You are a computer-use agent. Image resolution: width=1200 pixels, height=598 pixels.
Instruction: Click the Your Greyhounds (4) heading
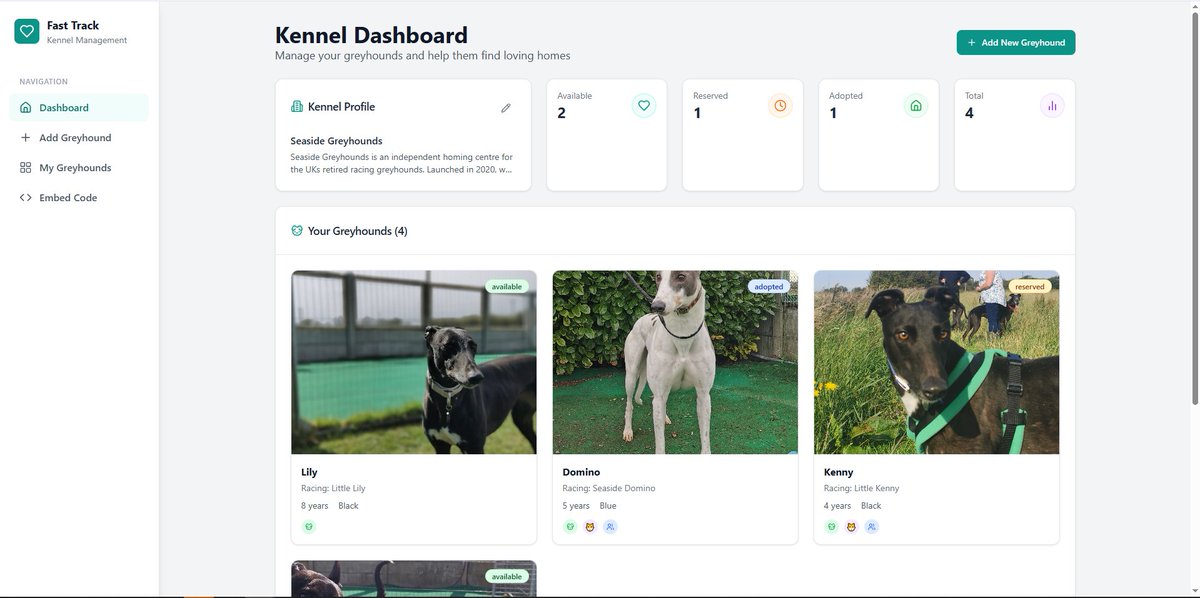(x=357, y=231)
